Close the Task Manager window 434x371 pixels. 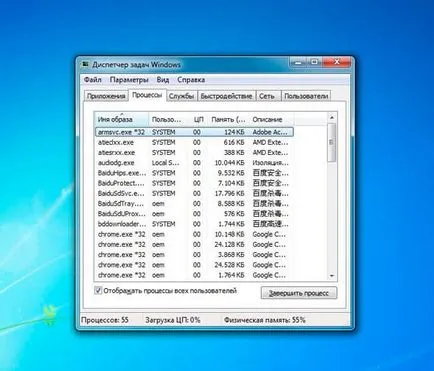tap(337, 62)
